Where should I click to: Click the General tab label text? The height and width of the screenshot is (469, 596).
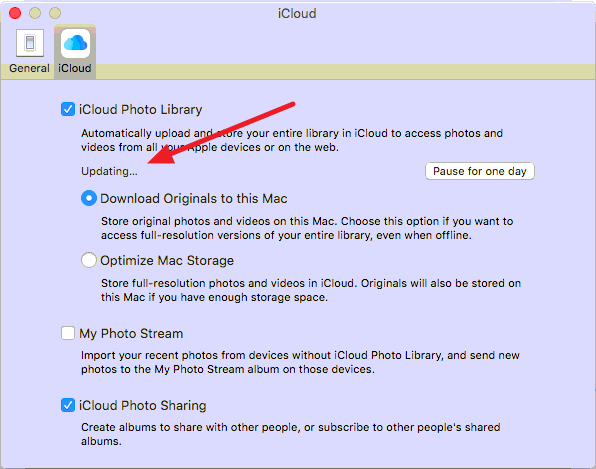coord(29,68)
